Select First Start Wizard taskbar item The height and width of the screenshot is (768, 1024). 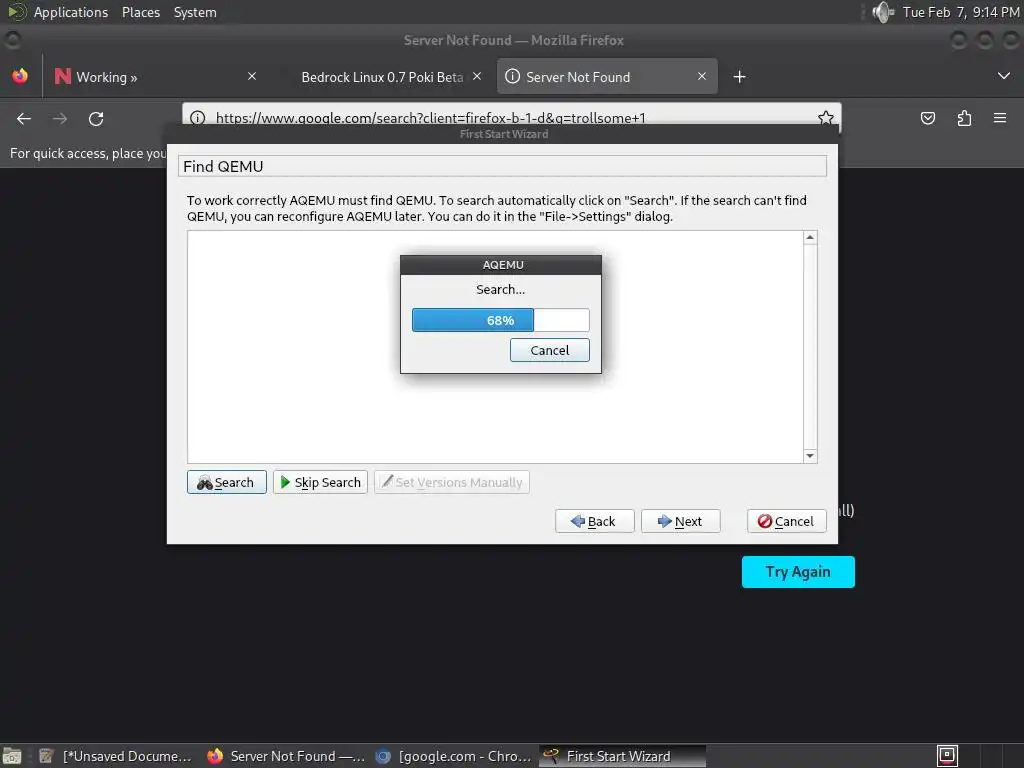point(622,756)
